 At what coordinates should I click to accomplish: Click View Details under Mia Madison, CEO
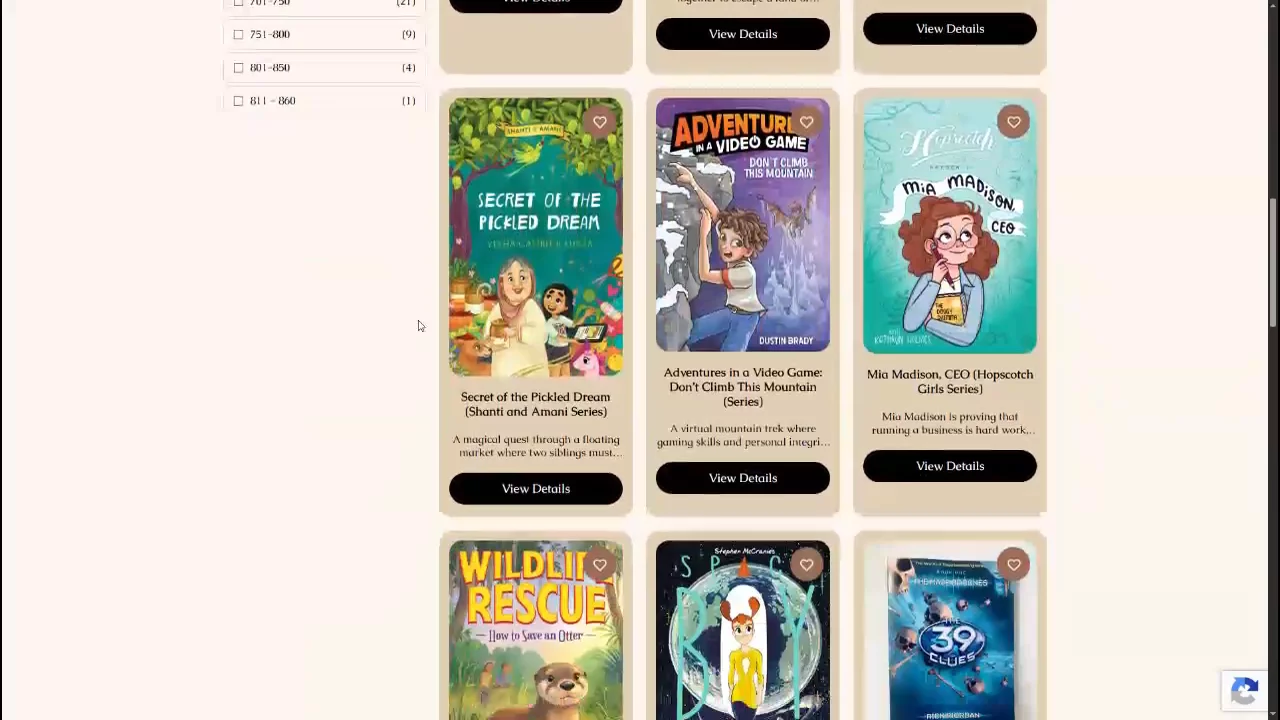(x=950, y=466)
